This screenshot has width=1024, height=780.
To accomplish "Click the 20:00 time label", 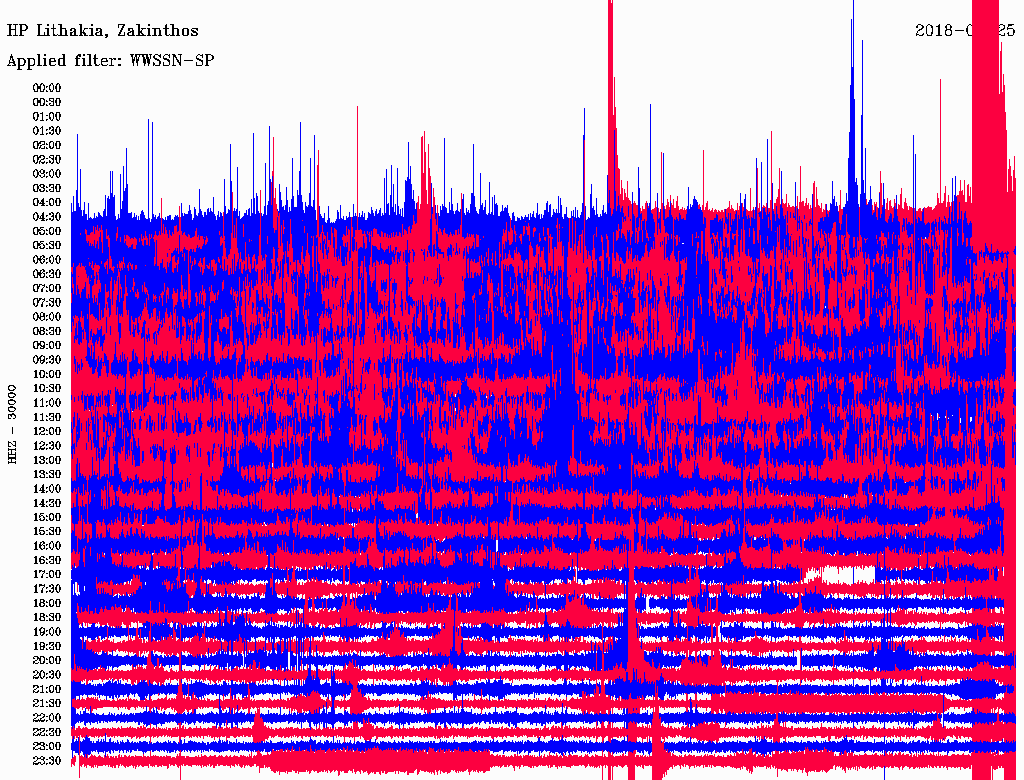I will coord(47,660).
